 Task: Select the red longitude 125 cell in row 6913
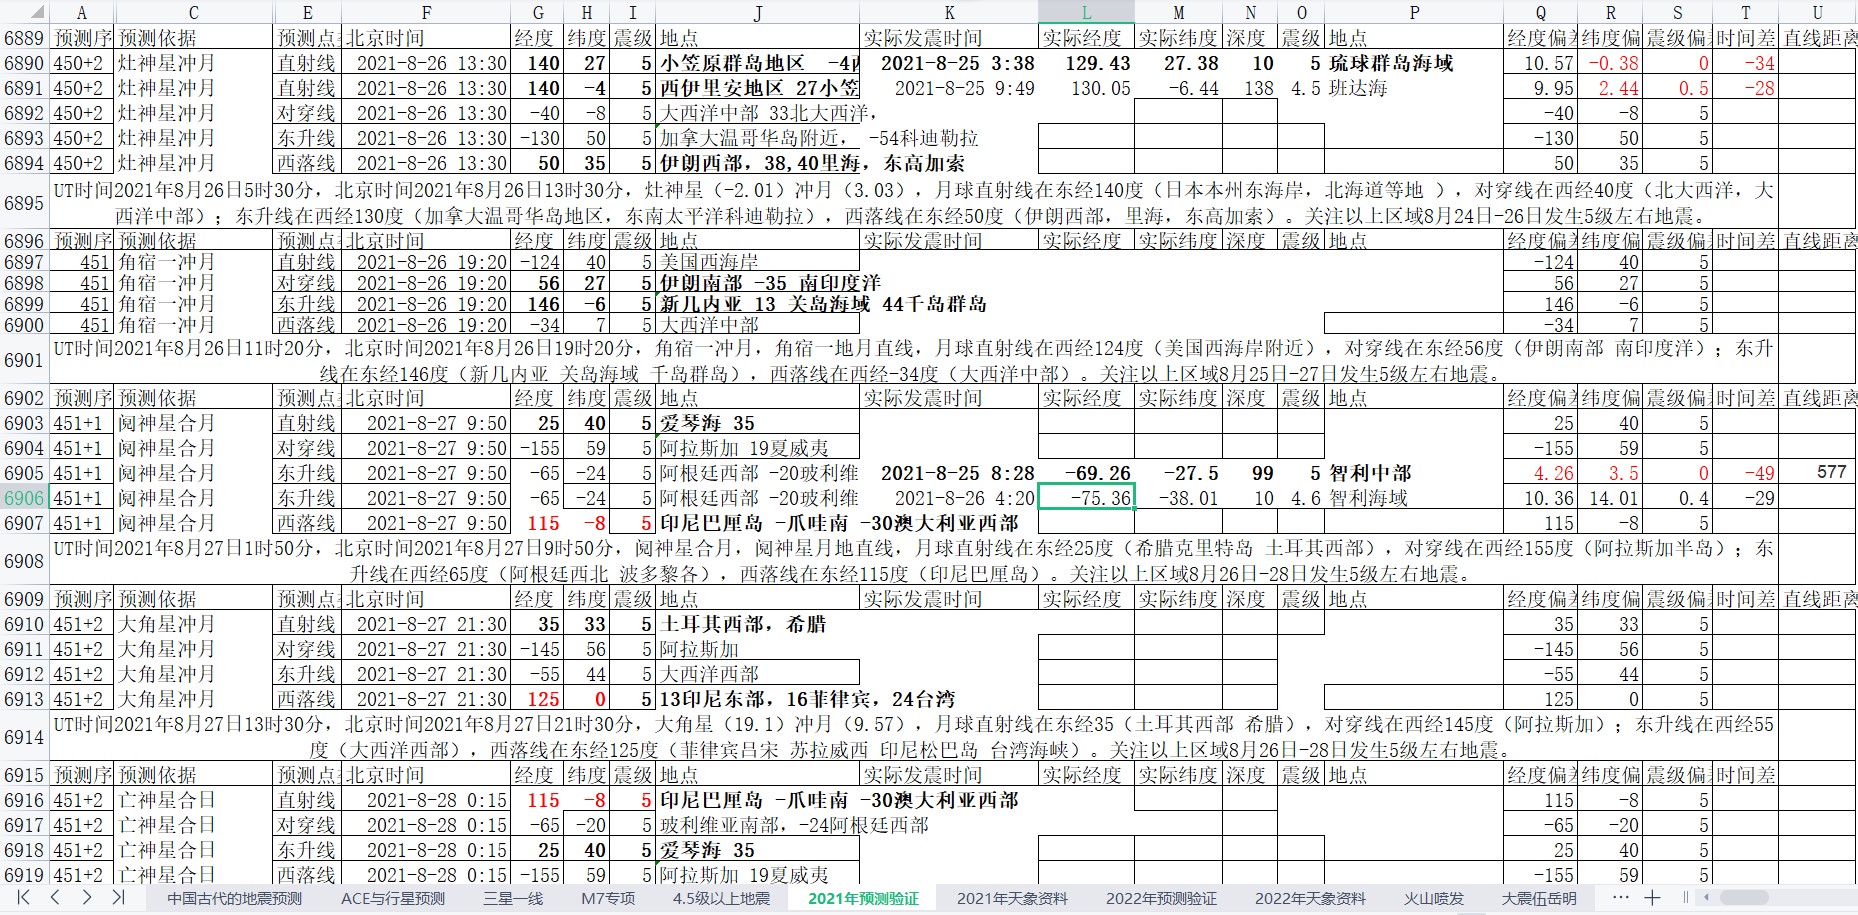537,699
